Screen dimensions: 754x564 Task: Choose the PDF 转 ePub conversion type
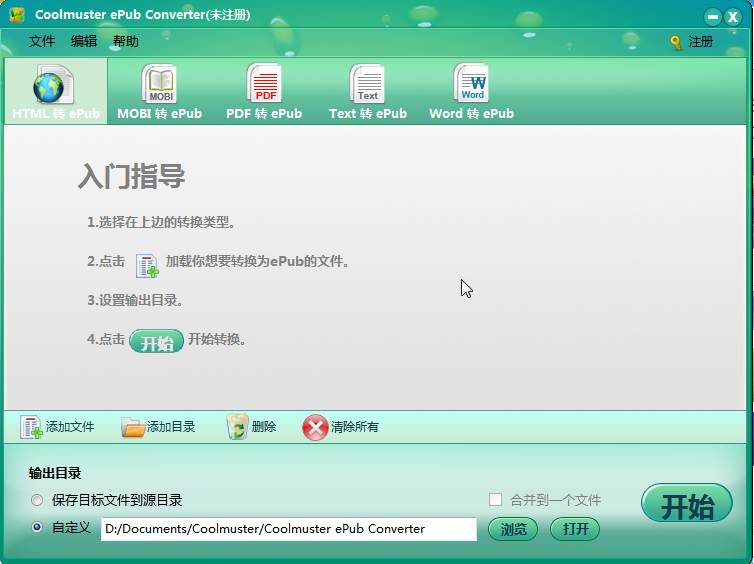point(264,91)
